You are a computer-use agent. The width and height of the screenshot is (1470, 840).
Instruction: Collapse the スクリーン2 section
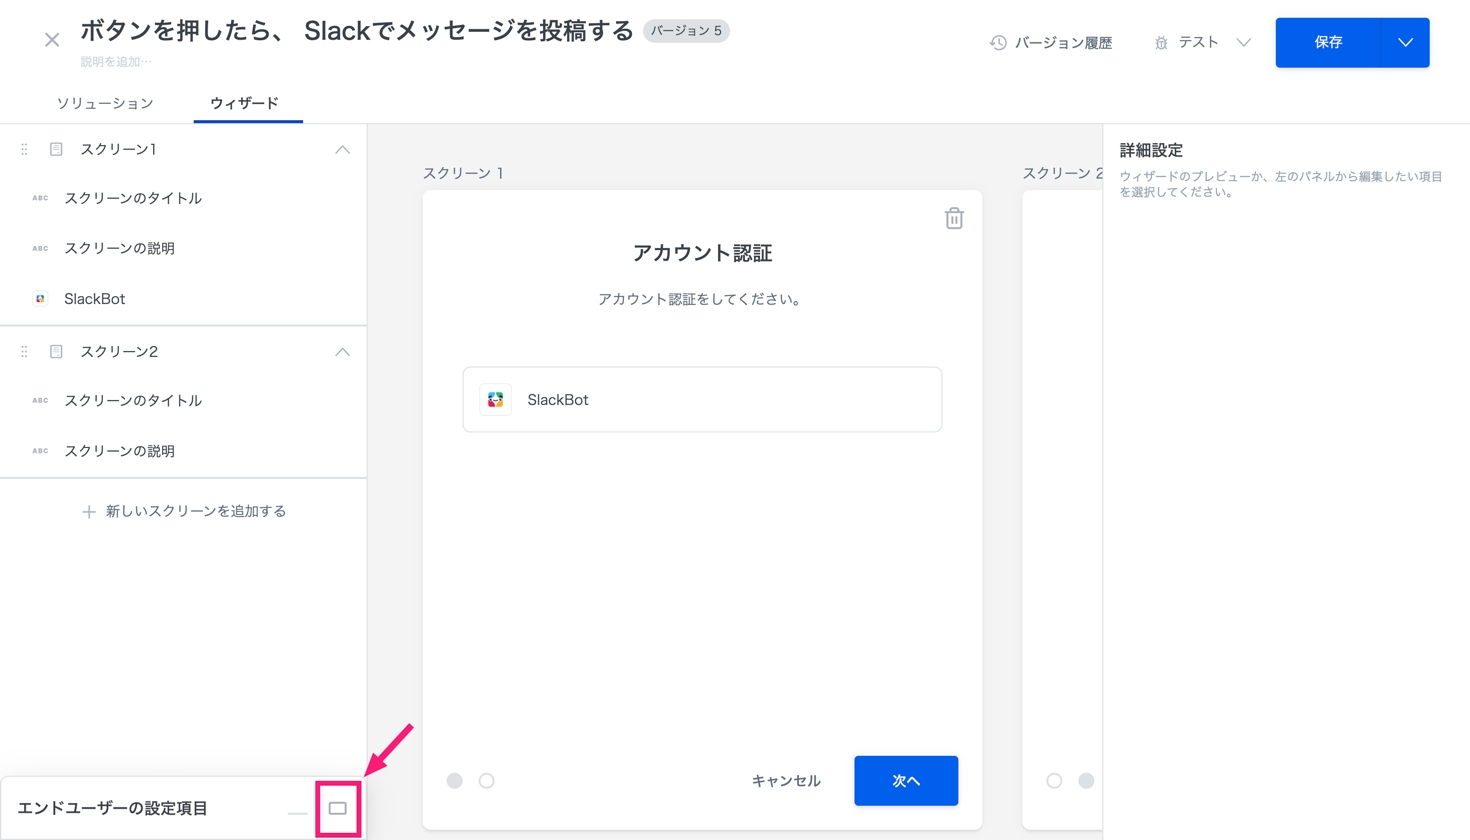point(342,352)
